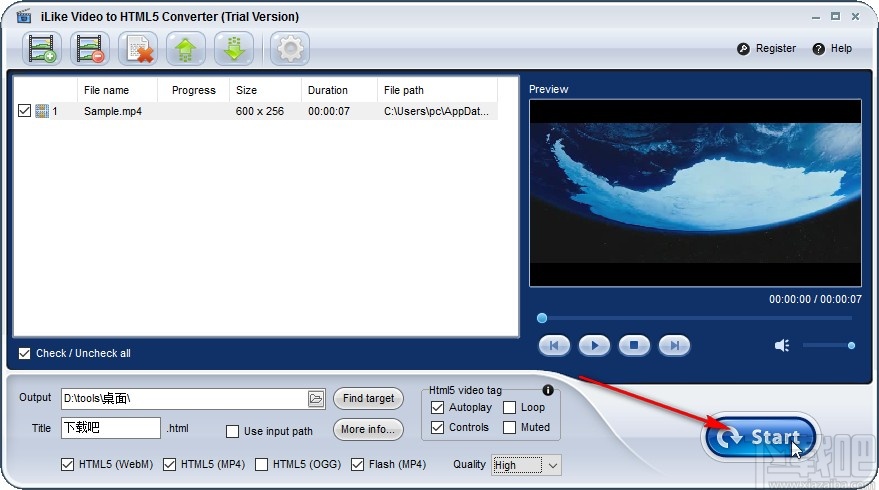This screenshot has height=490, width=879.
Task: Move the selected item up with green arrow
Action: (x=186, y=49)
